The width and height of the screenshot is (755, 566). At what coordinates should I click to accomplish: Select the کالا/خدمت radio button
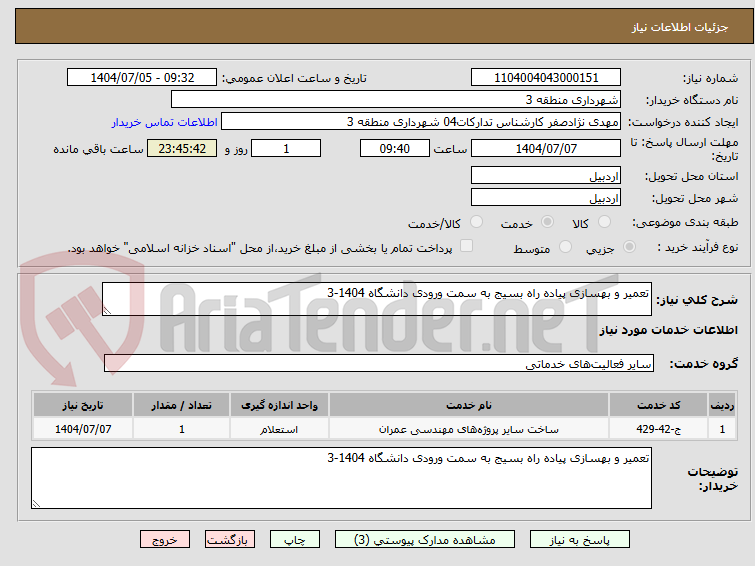point(476,222)
